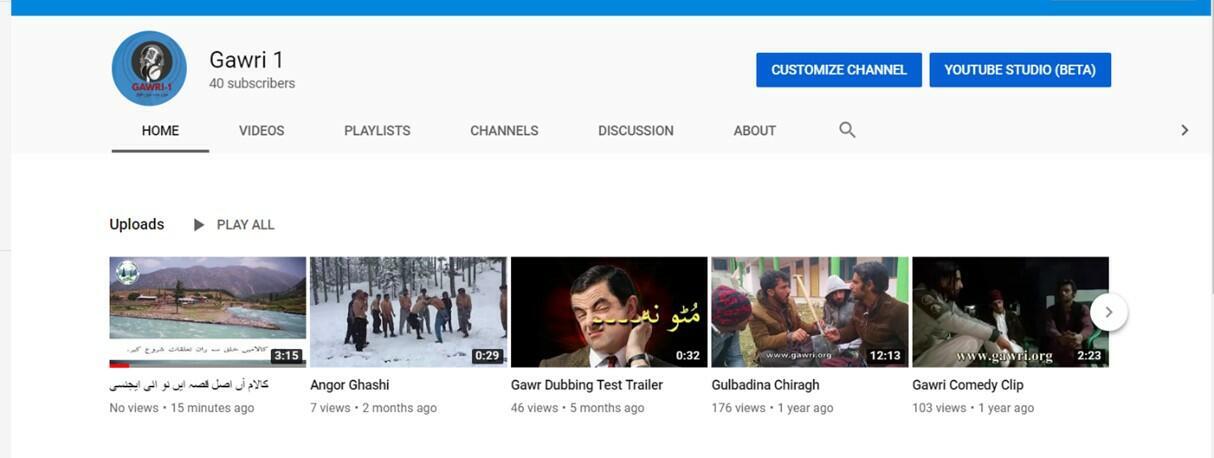Open Gulbadina Chiragh video title
The image size is (1214, 458).
click(x=765, y=385)
